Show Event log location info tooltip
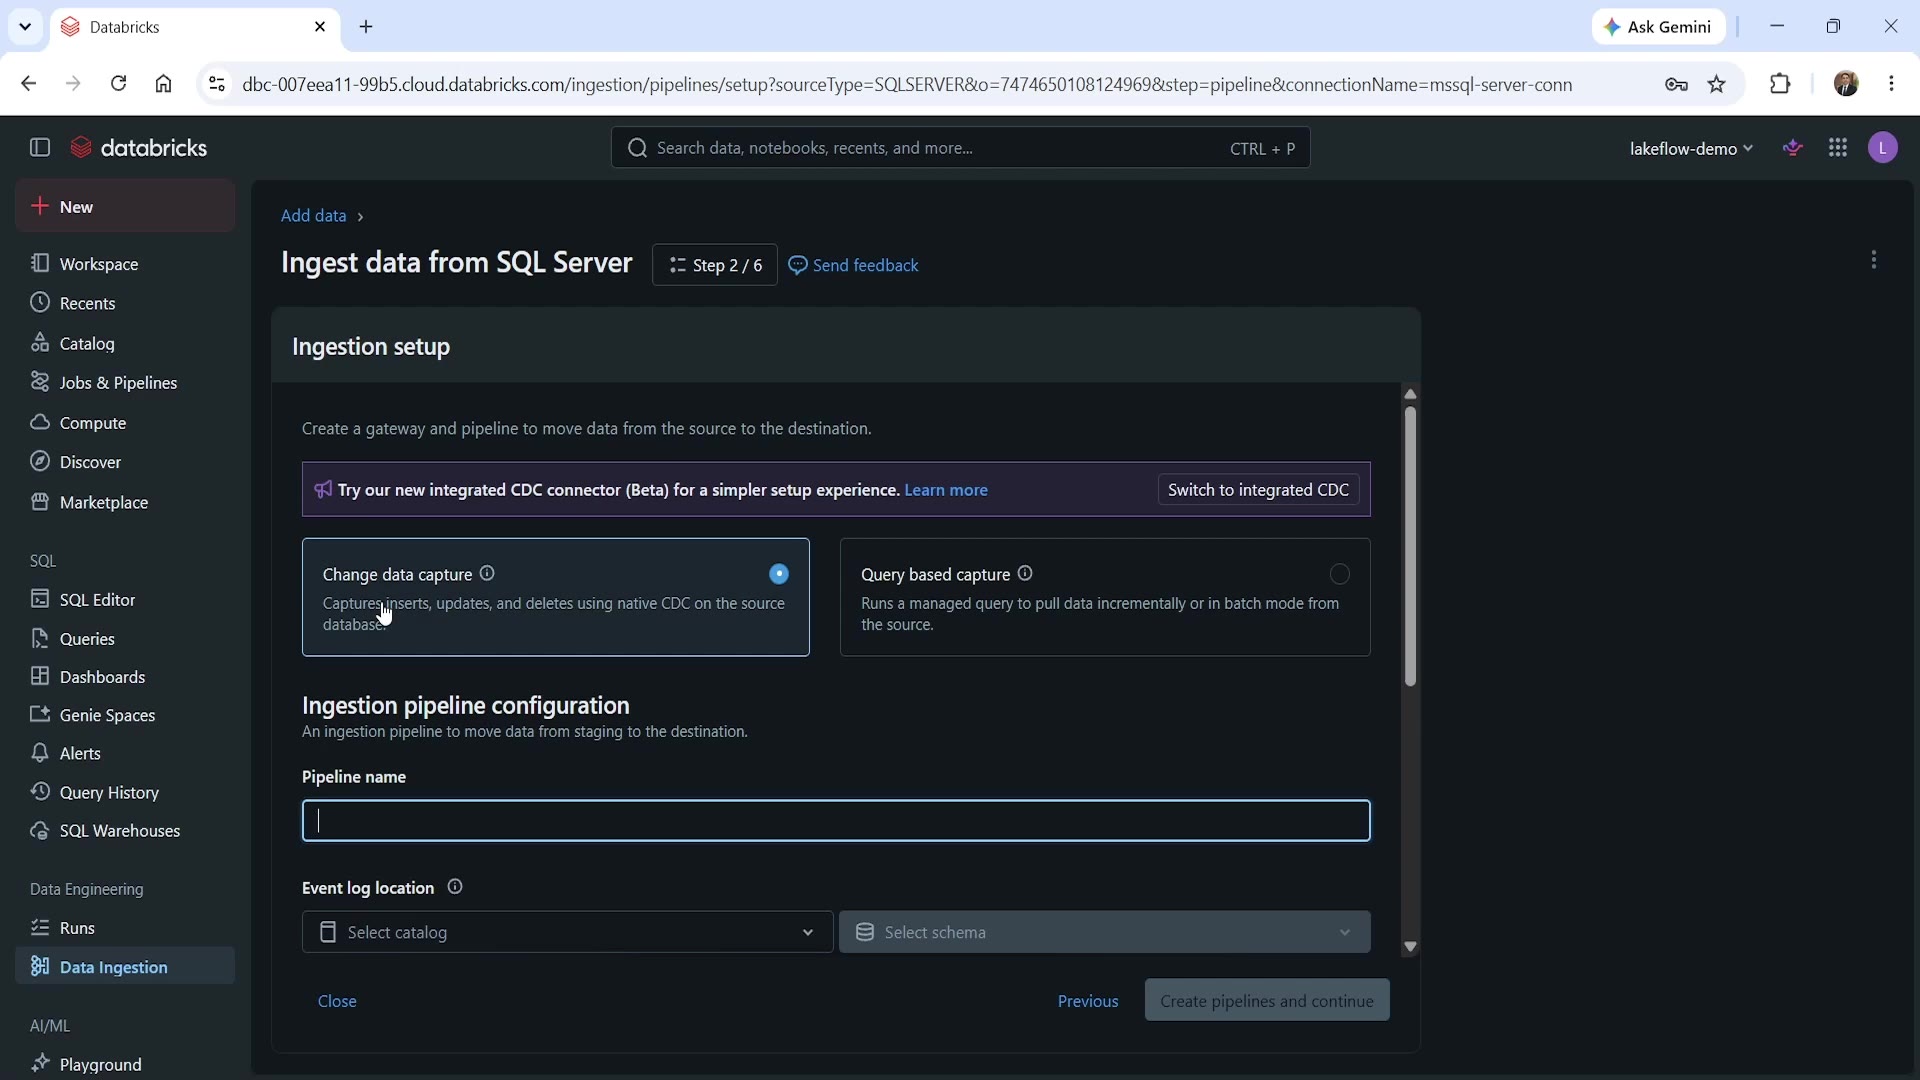Image resolution: width=1920 pixels, height=1080 pixels. [455, 887]
